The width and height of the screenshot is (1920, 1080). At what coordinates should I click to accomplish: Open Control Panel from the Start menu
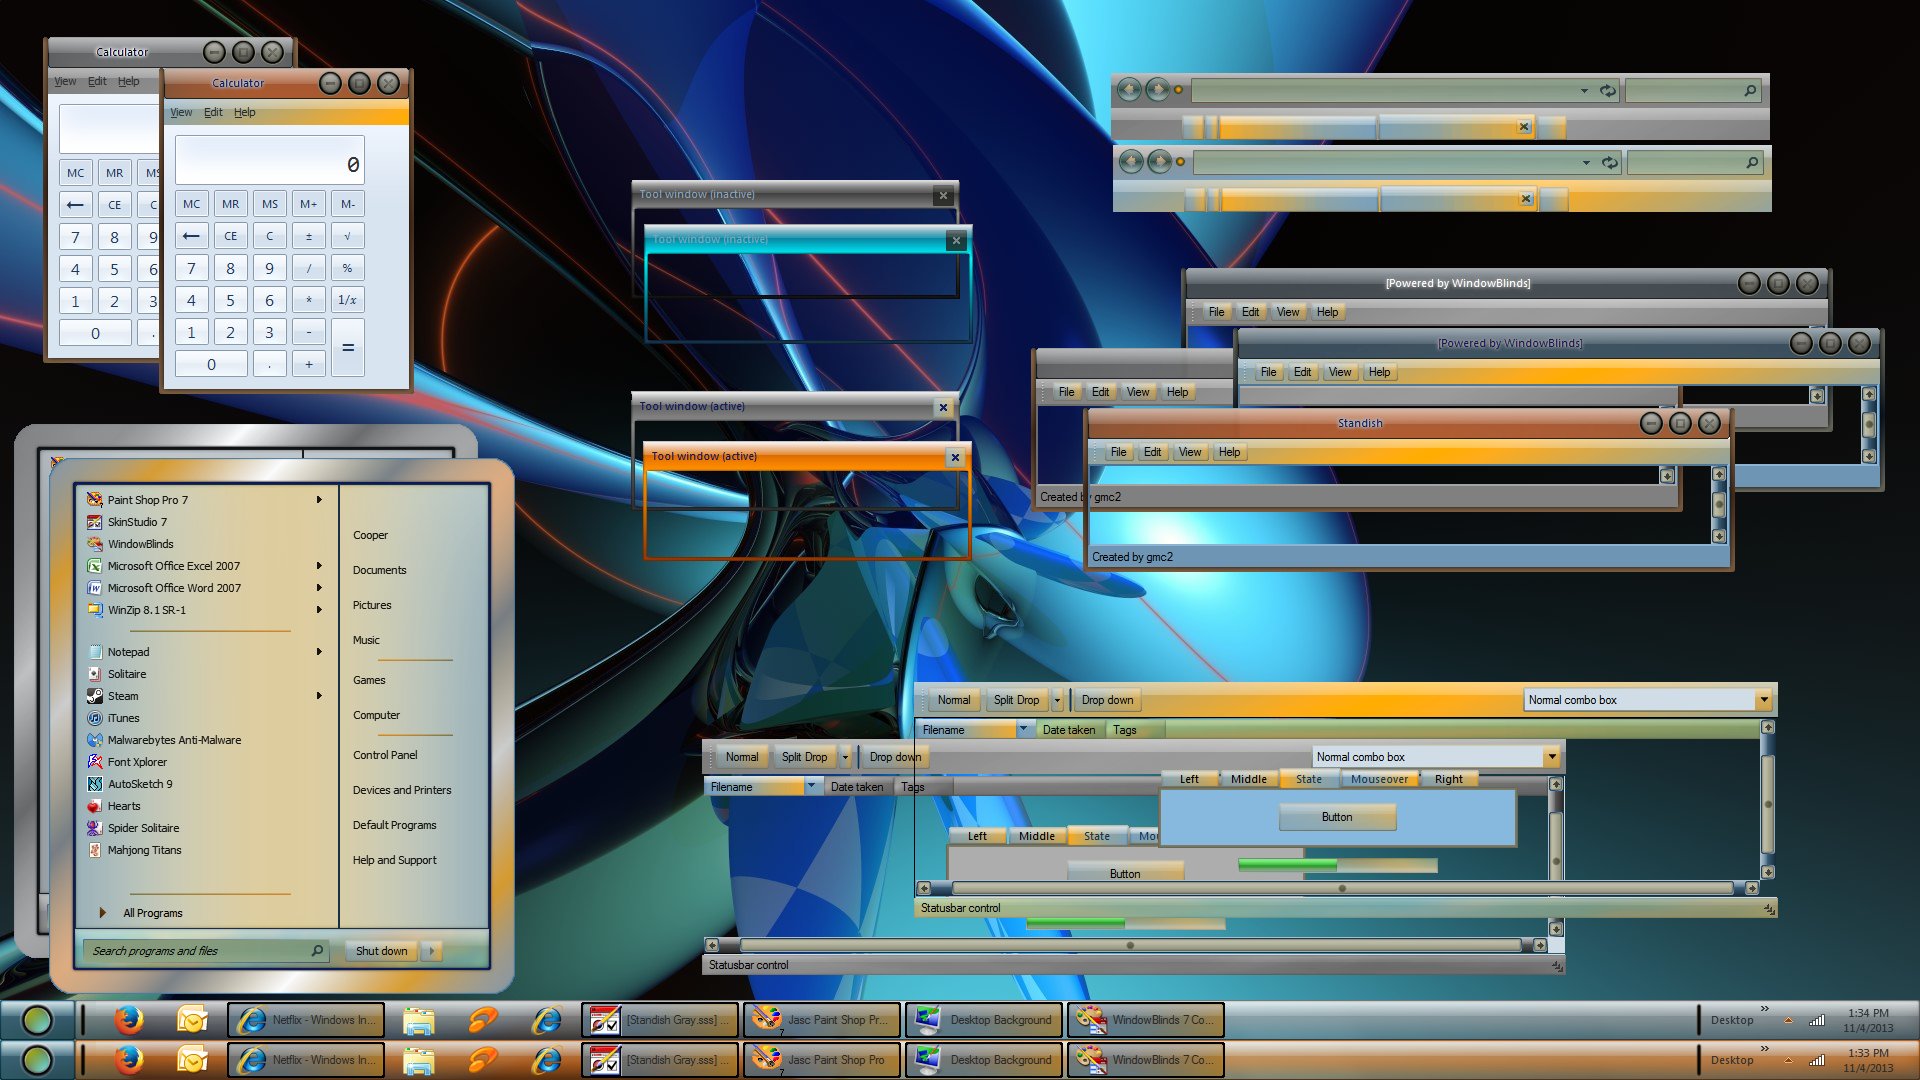(385, 756)
